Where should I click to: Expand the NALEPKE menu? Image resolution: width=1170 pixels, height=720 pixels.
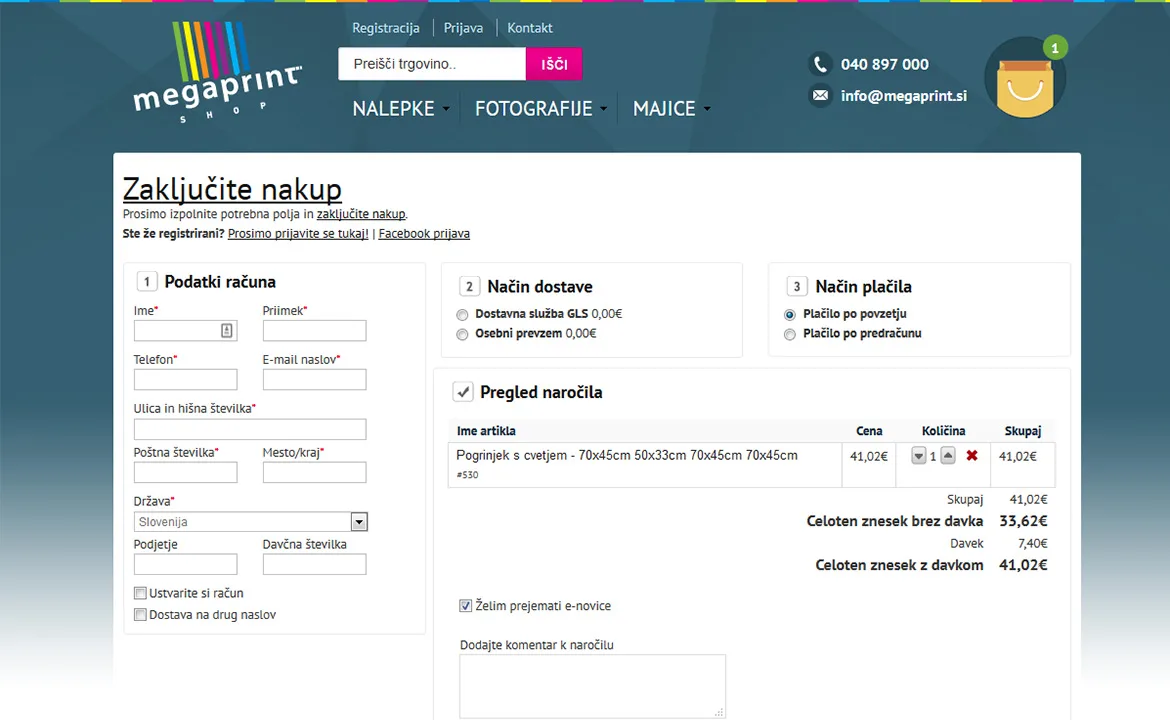point(401,109)
